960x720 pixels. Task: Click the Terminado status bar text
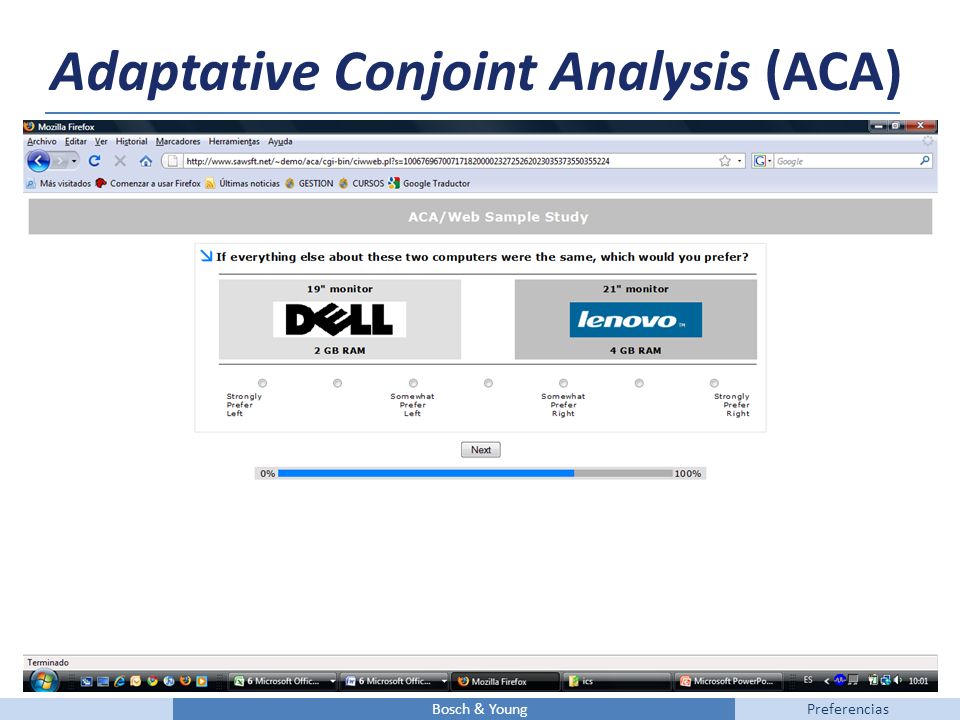pyautogui.click(x=48, y=662)
